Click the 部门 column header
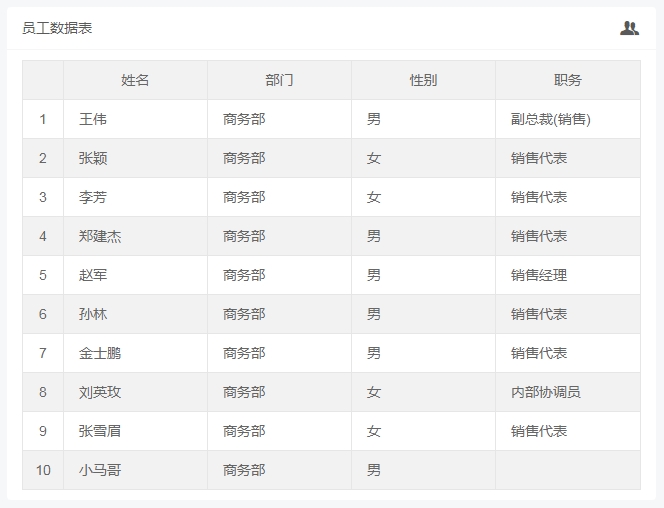Viewport: 664px width, 508px height. (279, 80)
